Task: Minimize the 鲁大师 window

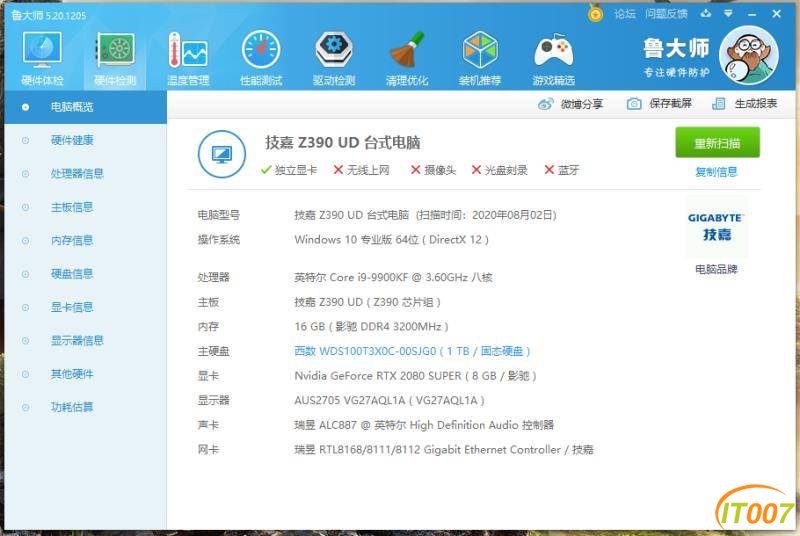Action: [x=752, y=14]
